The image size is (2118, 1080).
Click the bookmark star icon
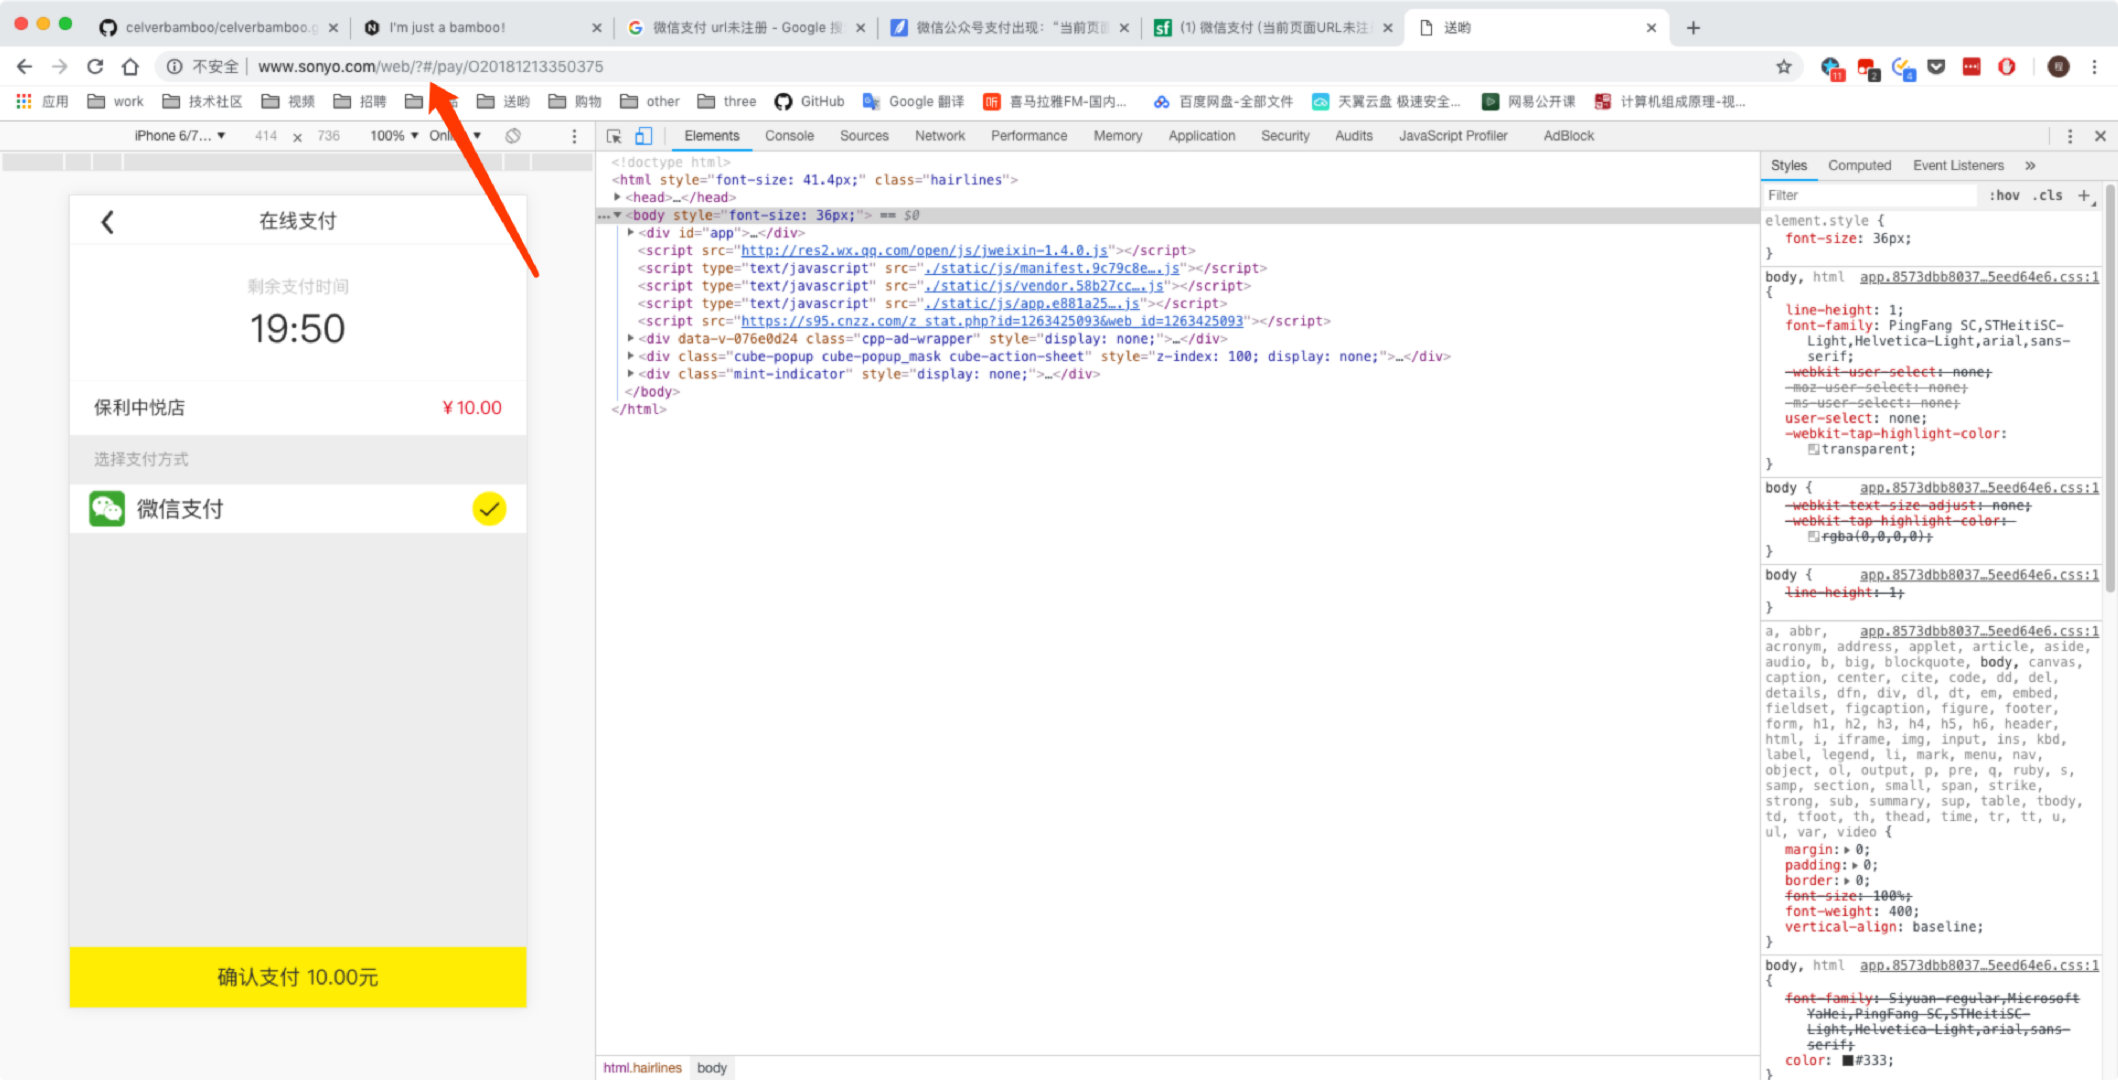(x=1783, y=67)
